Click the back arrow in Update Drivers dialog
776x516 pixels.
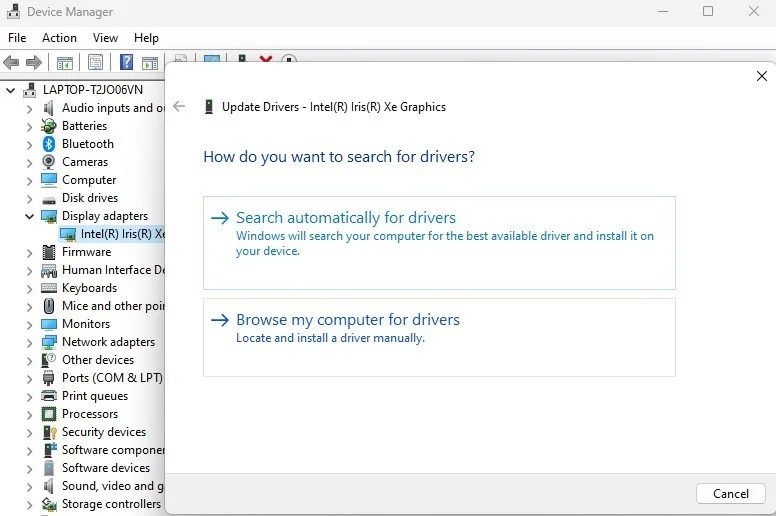[x=179, y=106]
